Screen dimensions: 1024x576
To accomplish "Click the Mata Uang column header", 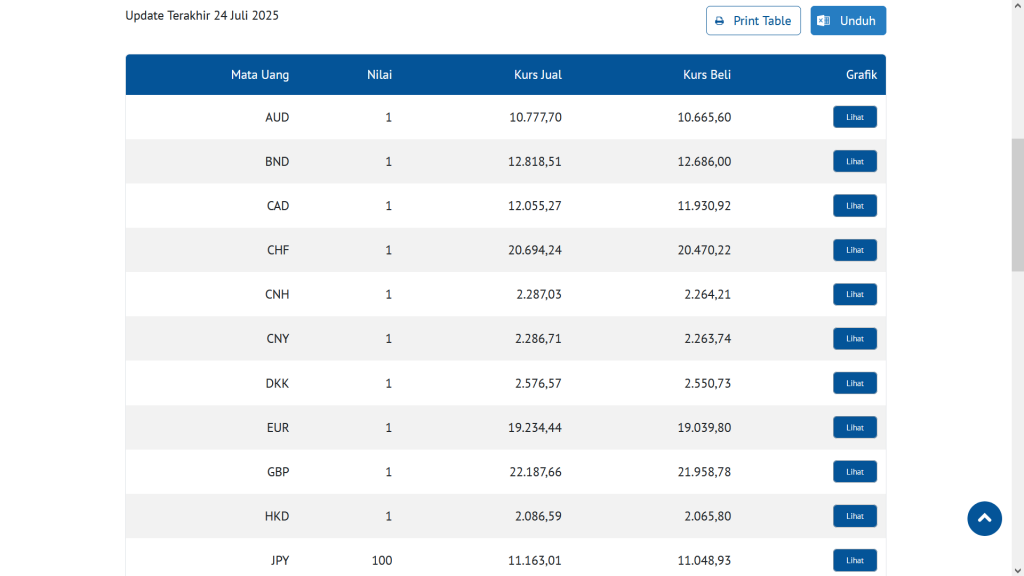I will click(x=260, y=75).
